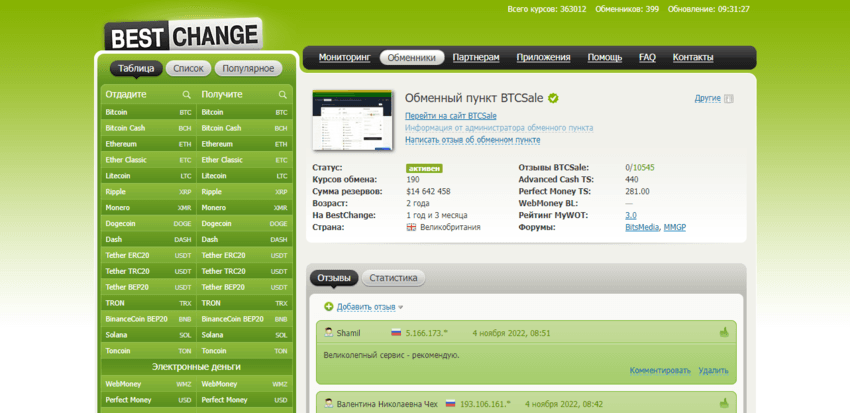Open the Другие exchangers dropdown
Viewport: 850px width, 413px height.
click(707, 98)
